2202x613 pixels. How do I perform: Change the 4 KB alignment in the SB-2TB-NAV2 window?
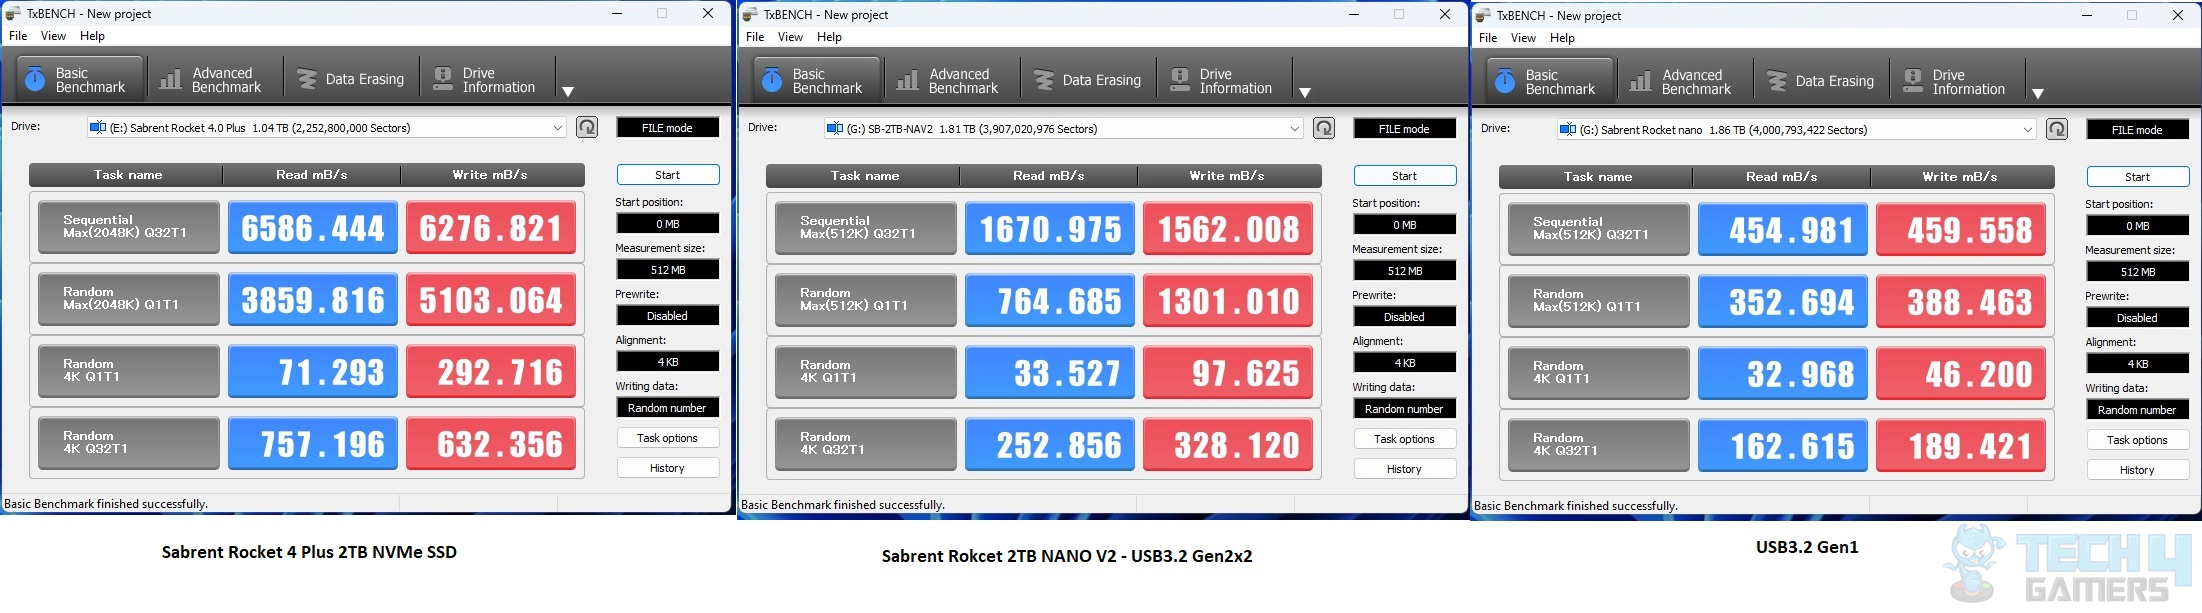(x=1405, y=363)
